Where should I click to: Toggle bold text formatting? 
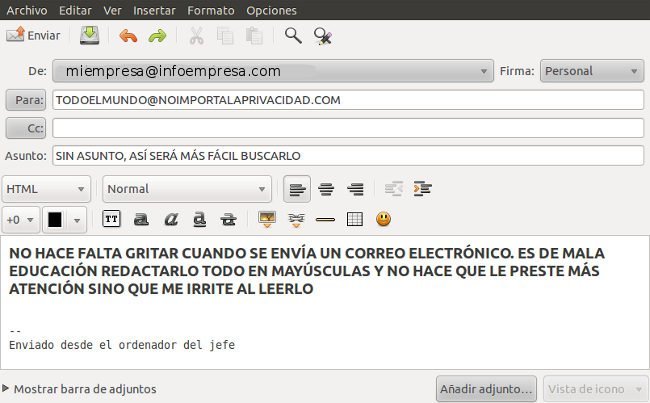point(141,219)
